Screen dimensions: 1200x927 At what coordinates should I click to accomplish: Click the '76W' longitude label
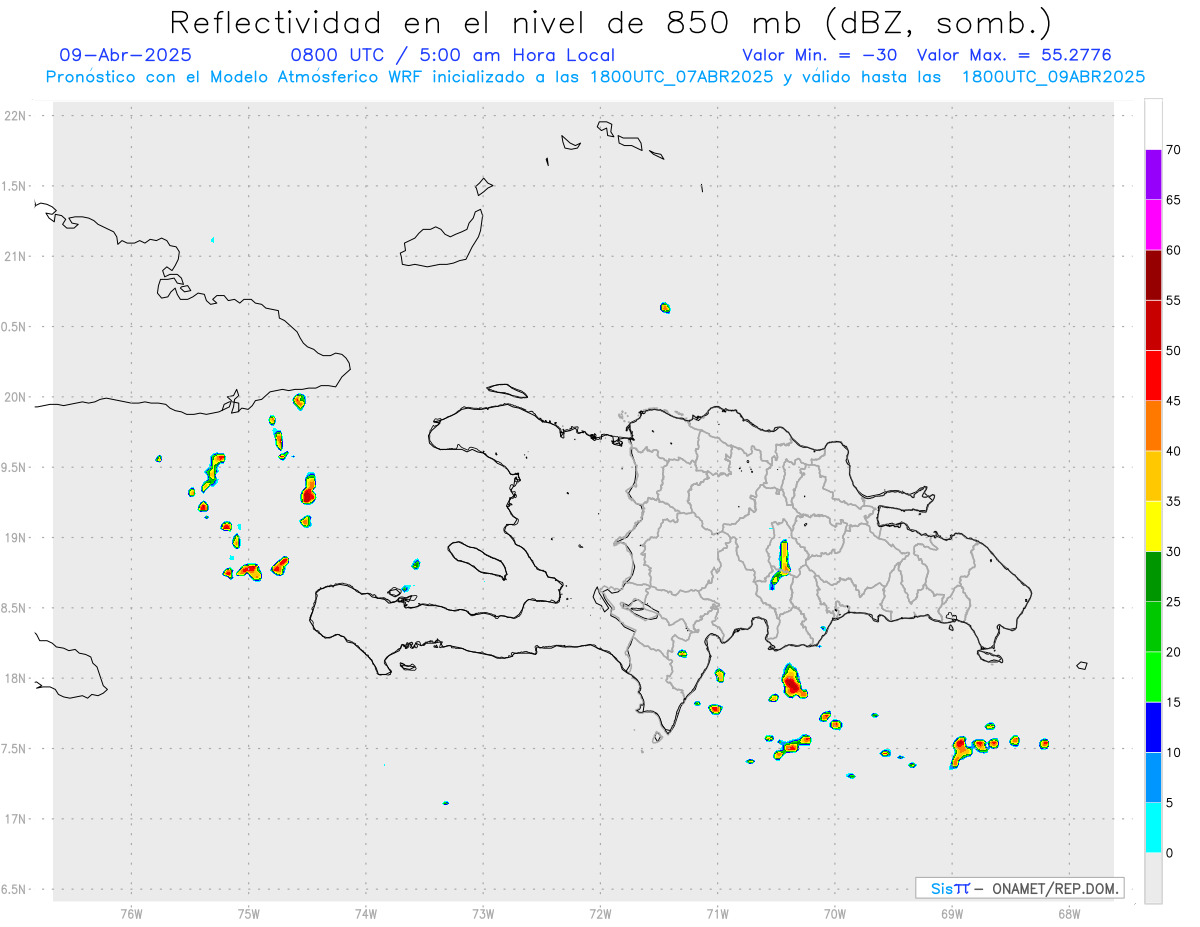(x=131, y=913)
